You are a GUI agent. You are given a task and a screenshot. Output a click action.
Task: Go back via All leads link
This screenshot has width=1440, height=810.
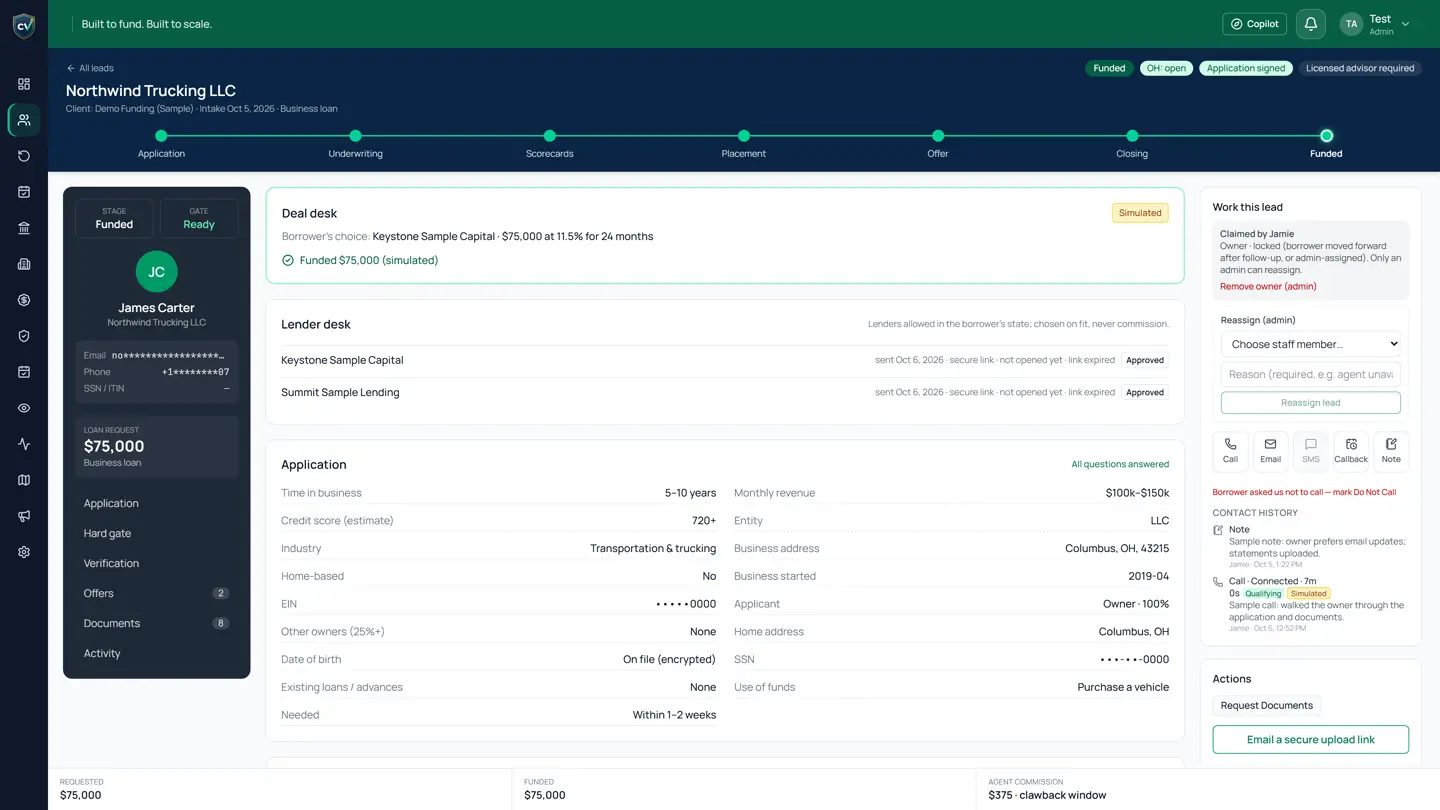(x=90, y=68)
